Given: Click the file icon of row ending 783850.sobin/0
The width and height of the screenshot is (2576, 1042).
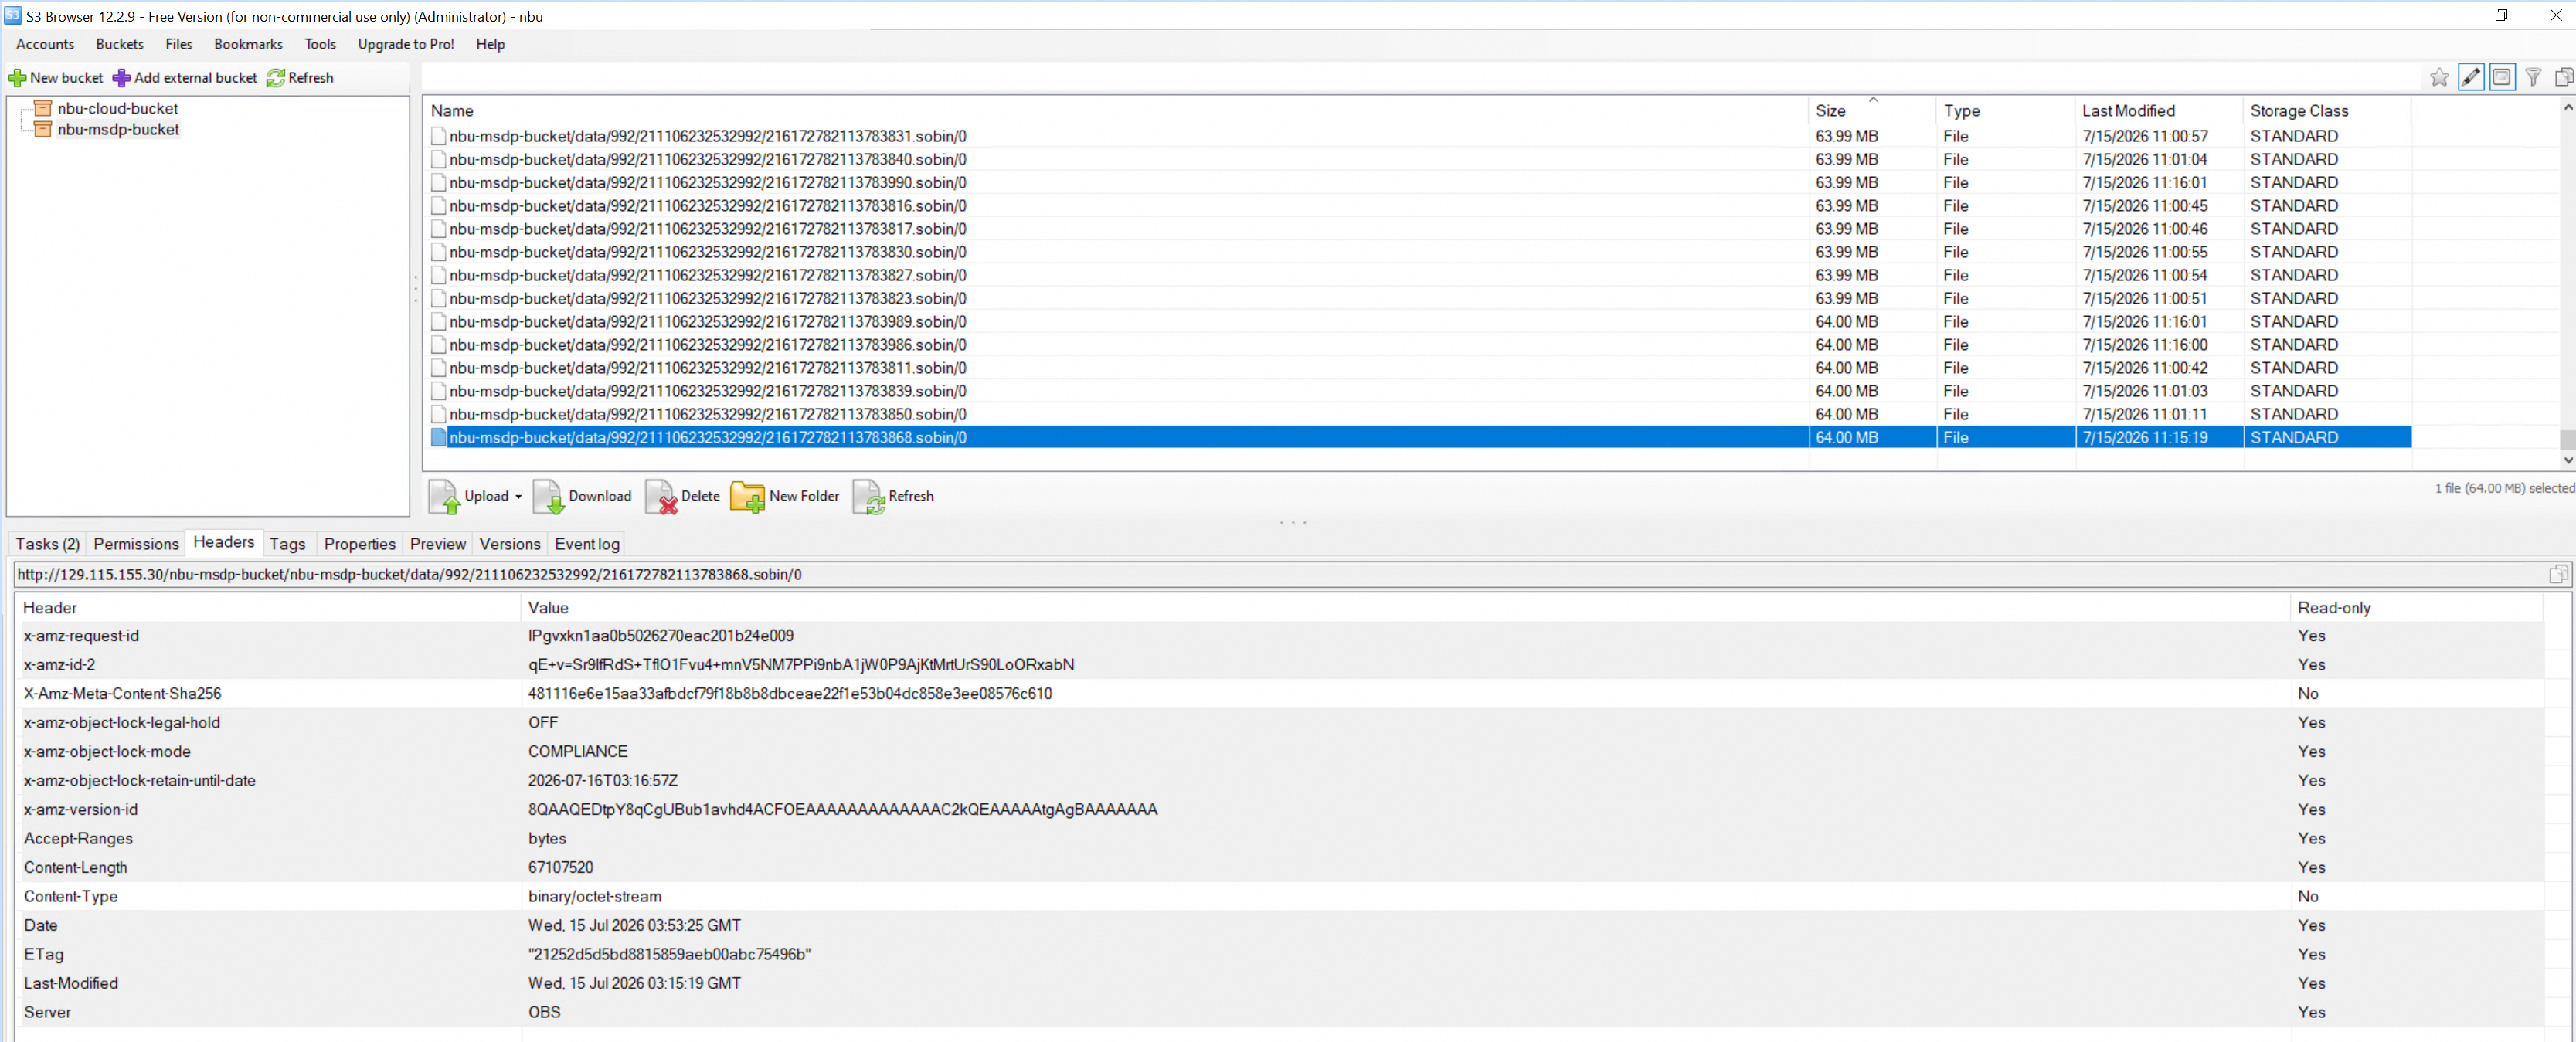Looking at the screenshot, I should tap(438, 414).
